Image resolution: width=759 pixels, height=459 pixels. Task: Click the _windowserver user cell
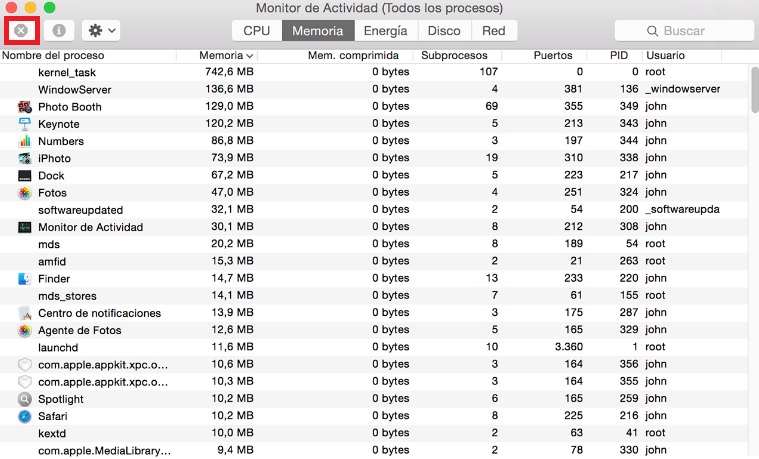pos(683,89)
